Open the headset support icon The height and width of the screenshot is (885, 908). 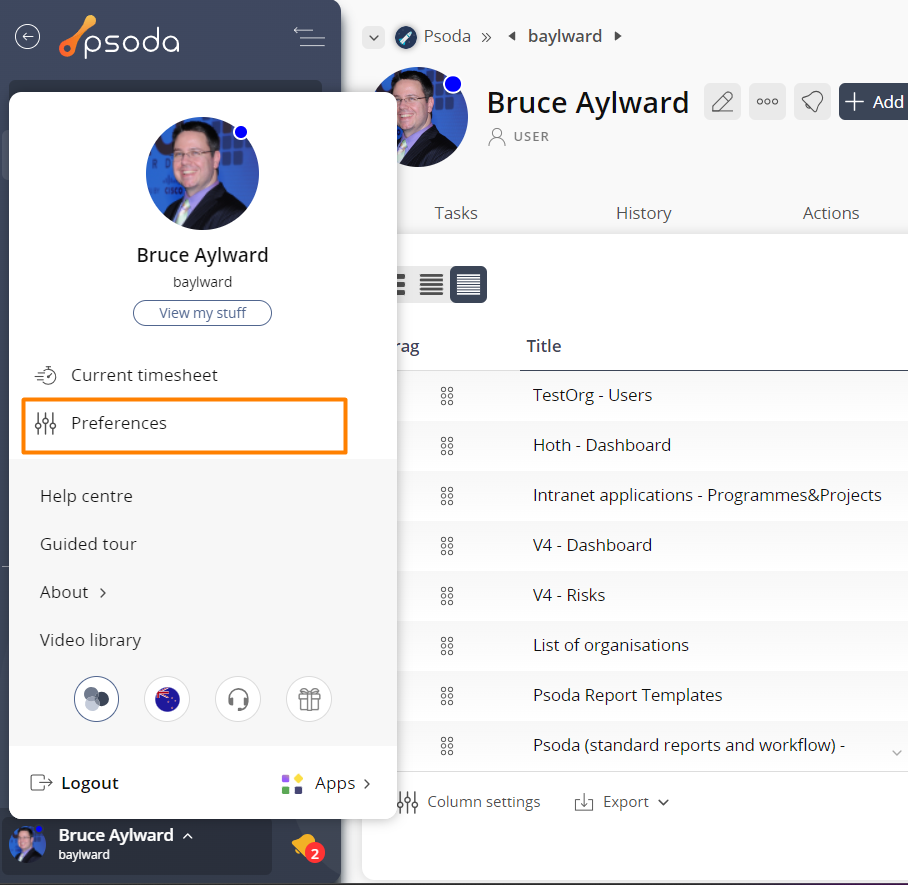pyautogui.click(x=238, y=699)
